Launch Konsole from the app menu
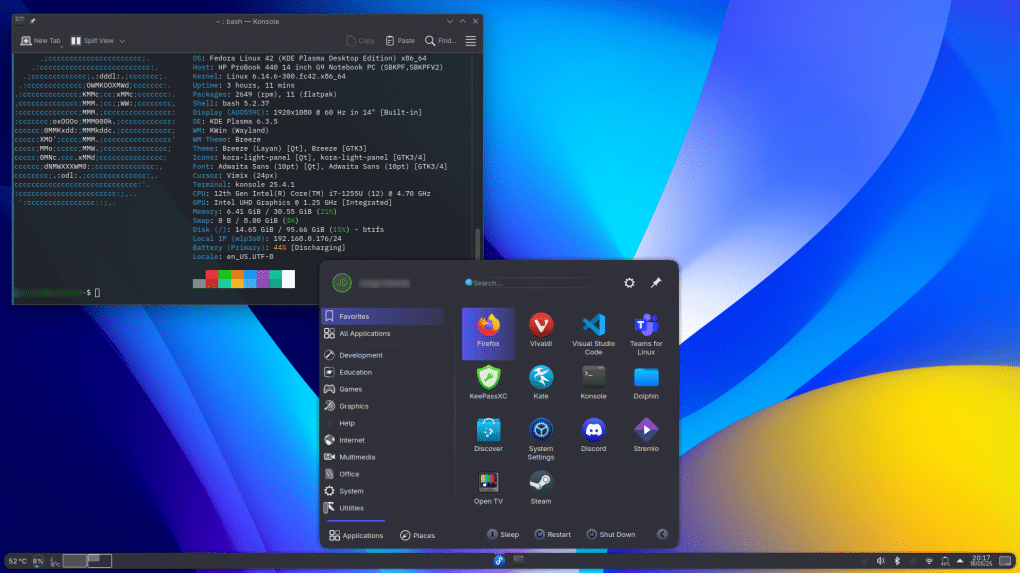The image size is (1020, 573). point(593,382)
